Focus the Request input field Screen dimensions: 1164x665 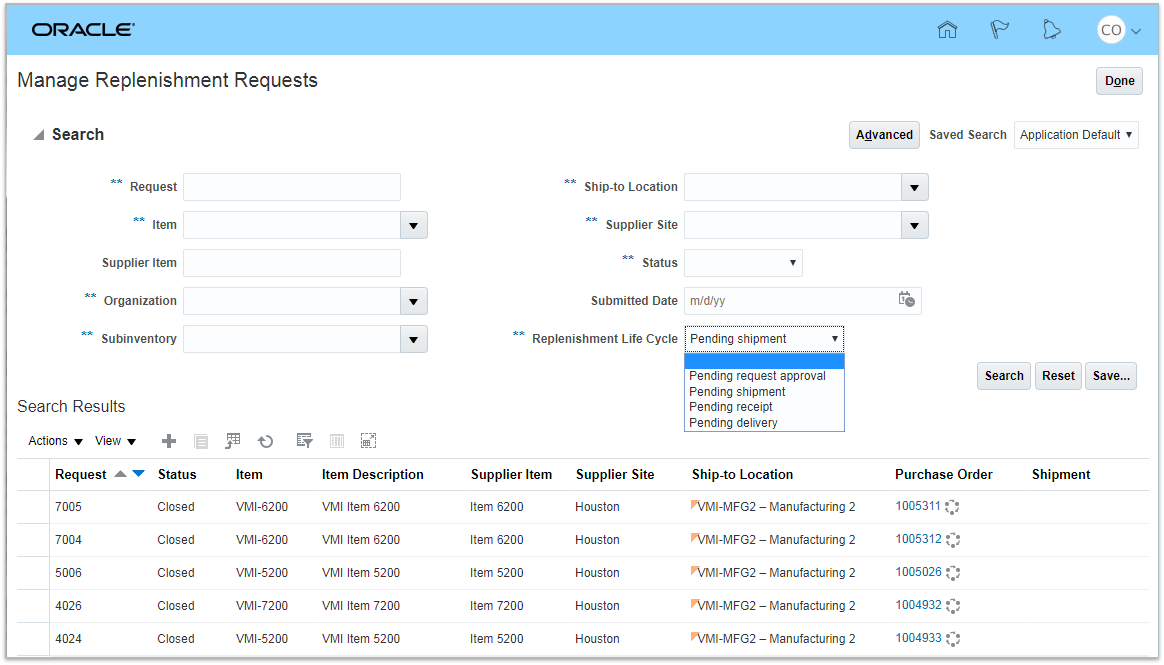point(292,187)
